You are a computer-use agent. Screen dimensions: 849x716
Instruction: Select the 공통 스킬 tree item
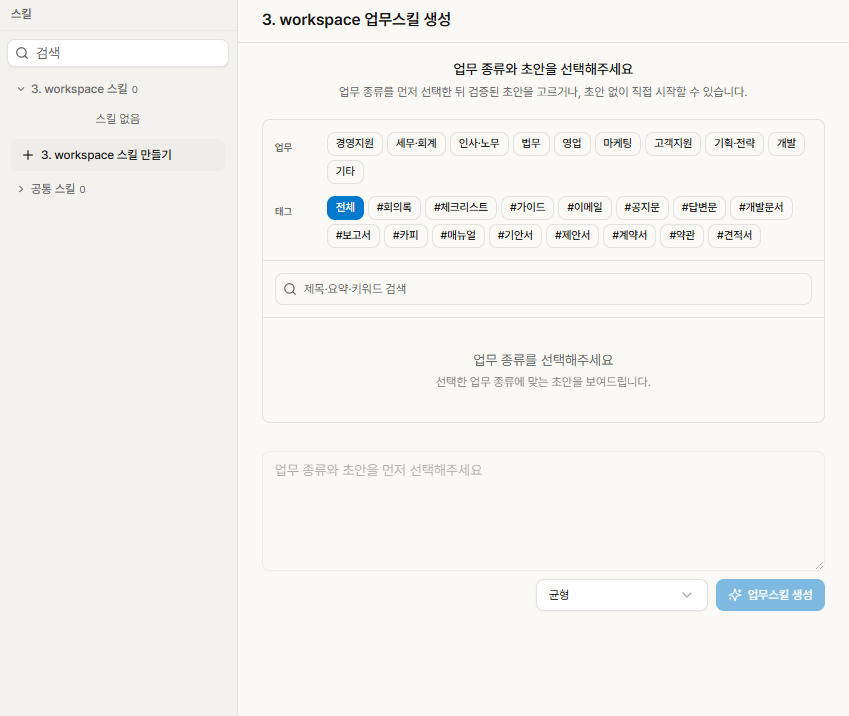pyautogui.click(x=118, y=189)
